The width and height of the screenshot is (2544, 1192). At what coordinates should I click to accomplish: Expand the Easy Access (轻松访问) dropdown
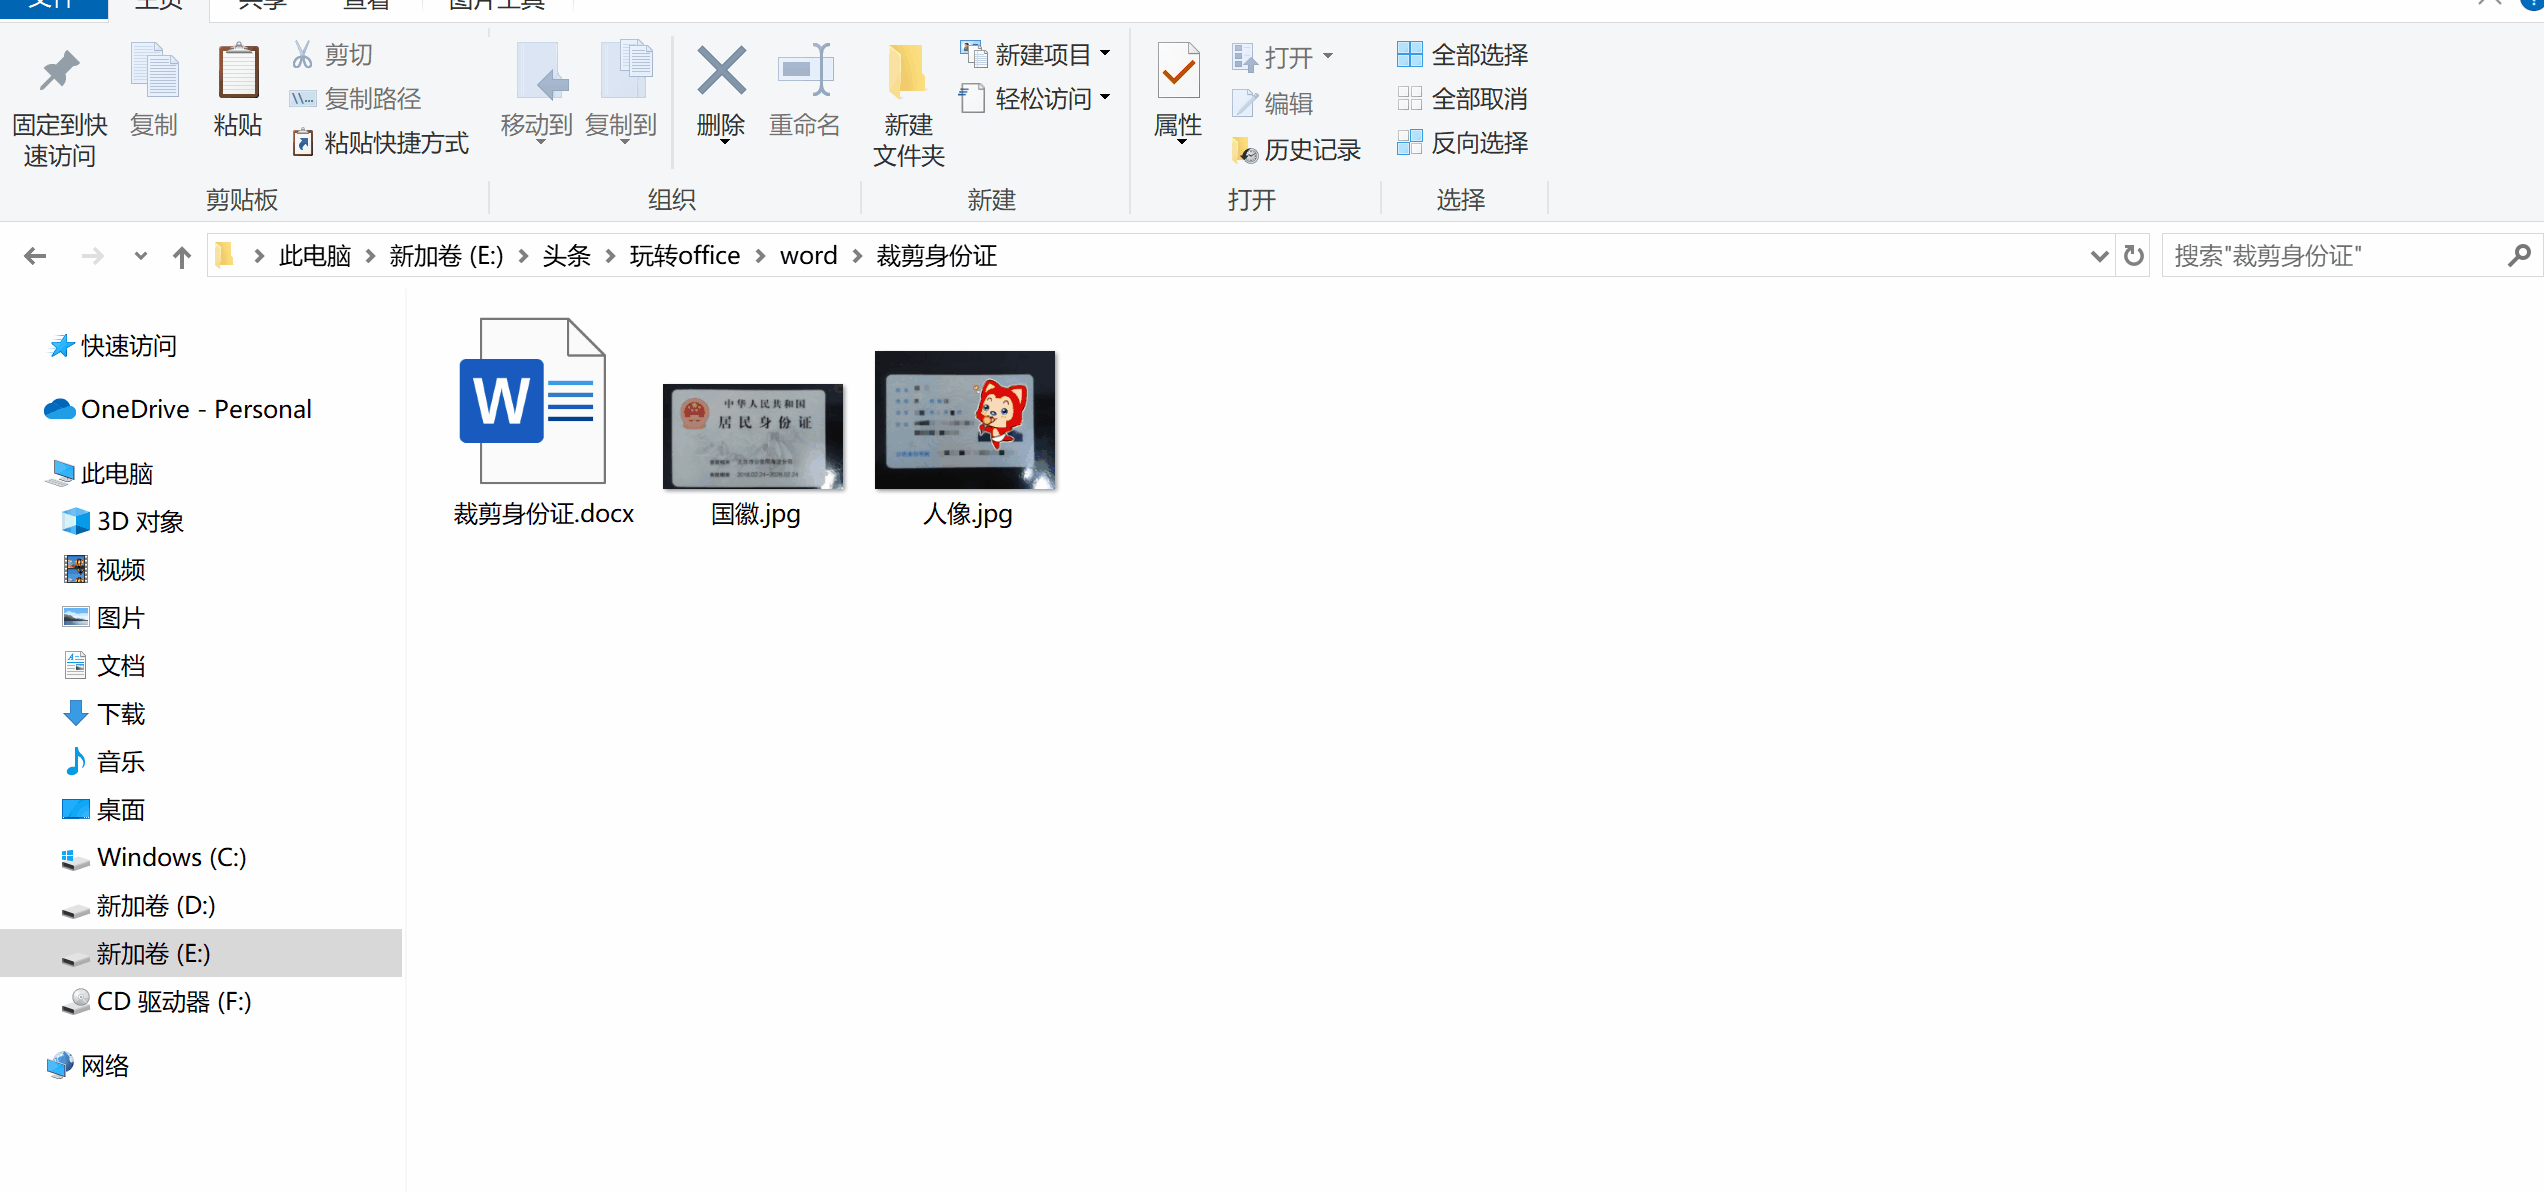point(1105,98)
